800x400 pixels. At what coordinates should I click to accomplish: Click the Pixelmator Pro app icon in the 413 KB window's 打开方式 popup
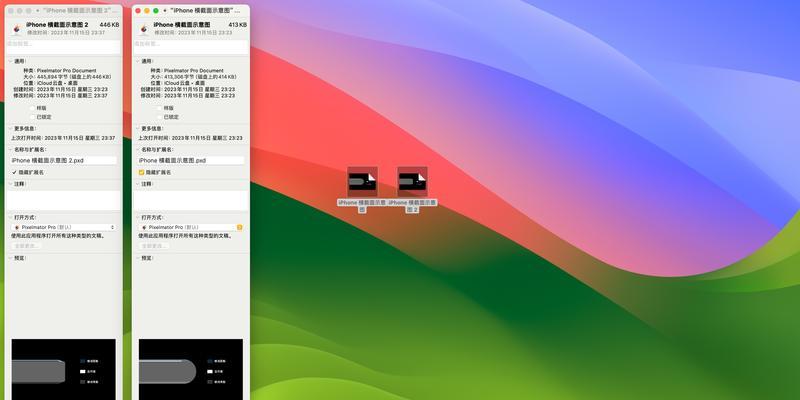144,228
